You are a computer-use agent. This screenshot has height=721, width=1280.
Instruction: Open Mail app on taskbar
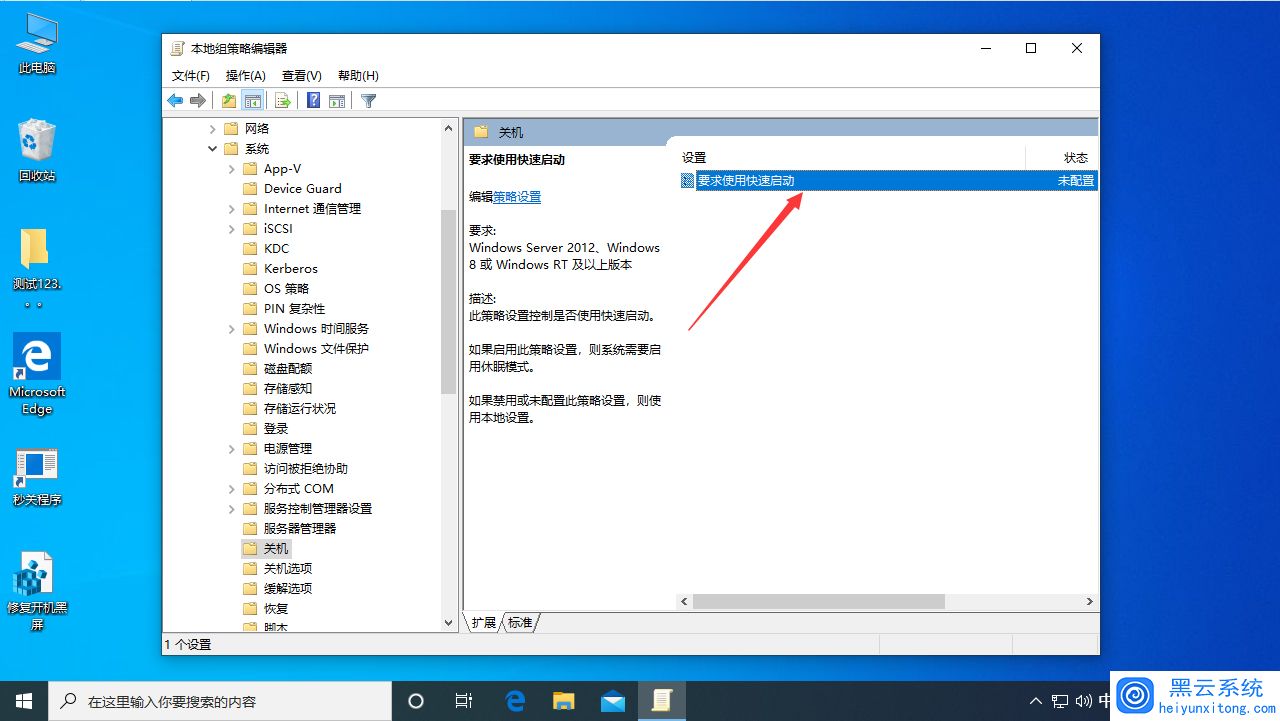613,701
